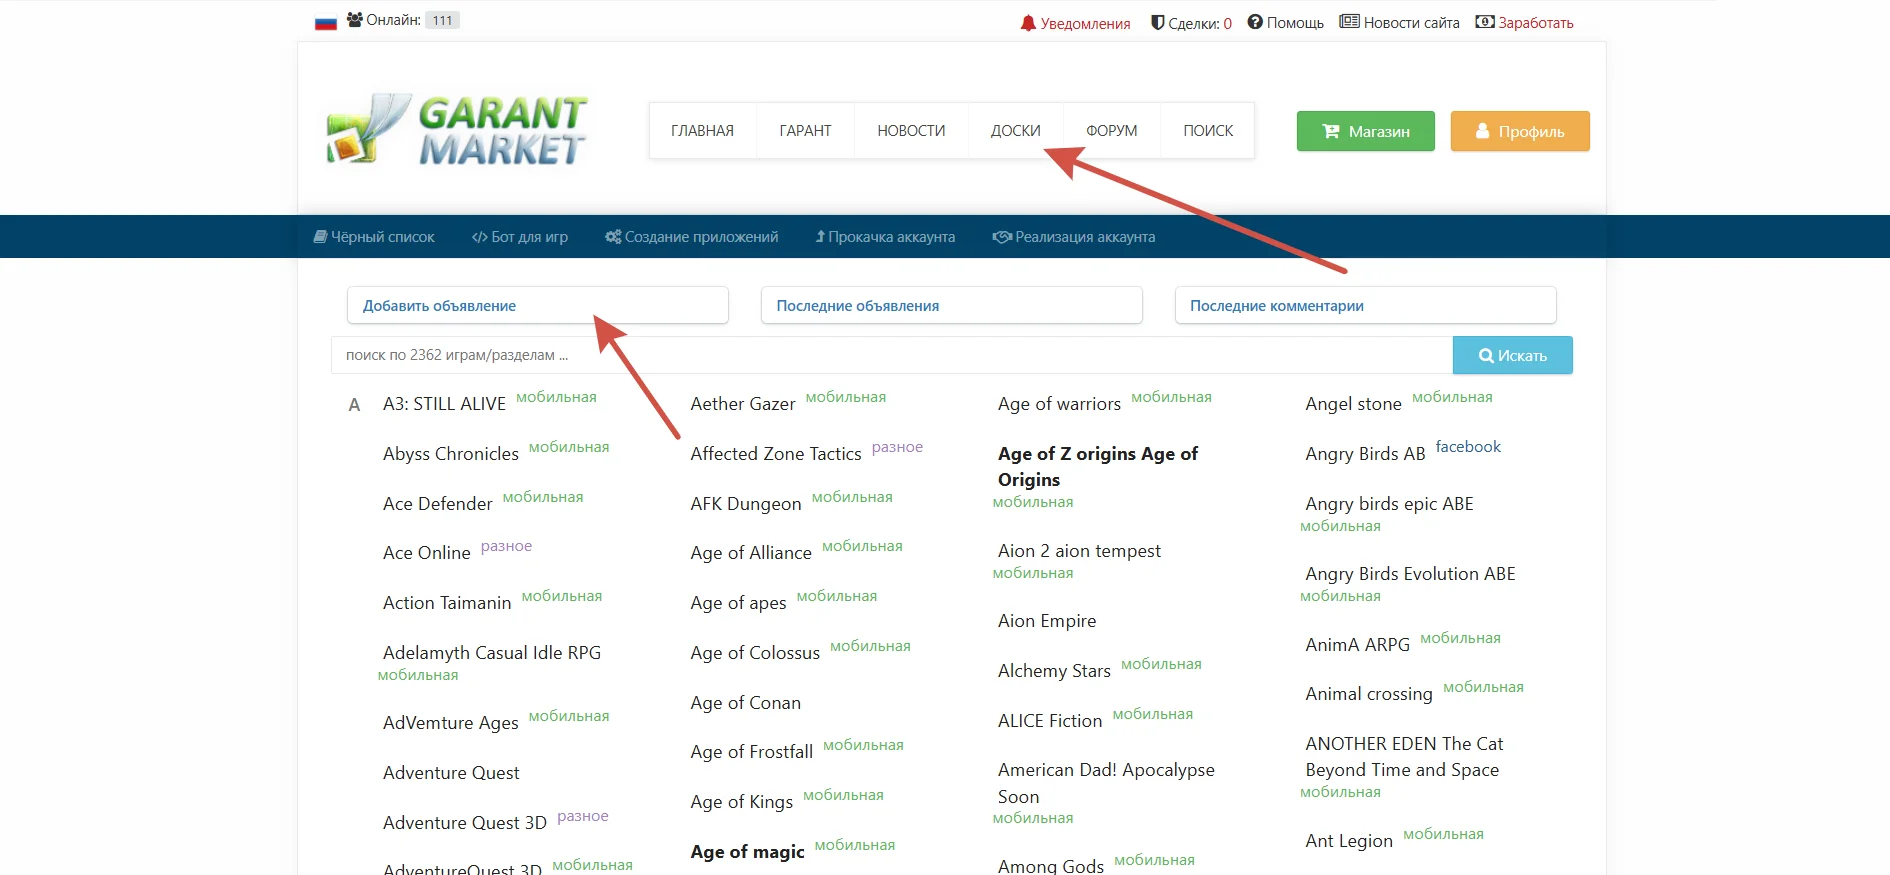Open Сделки shield link
Screen dimensions: 1890x875
click(1191, 23)
